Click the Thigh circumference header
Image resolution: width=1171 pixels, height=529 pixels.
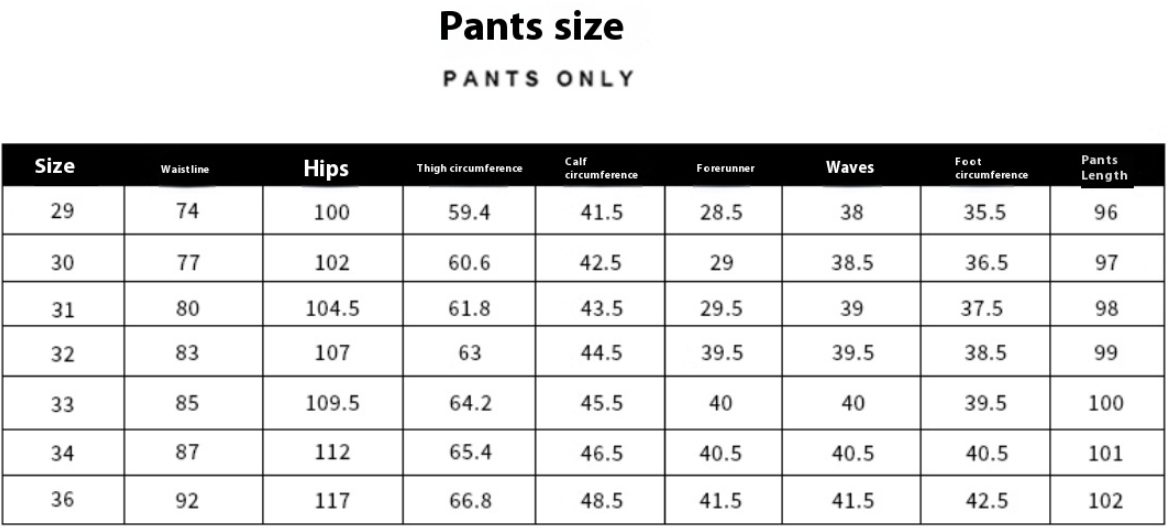click(x=469, y=168)
